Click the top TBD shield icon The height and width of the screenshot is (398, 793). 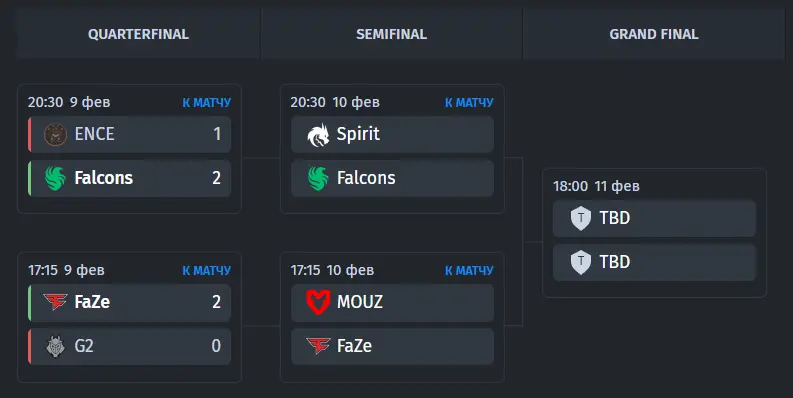[x=581, y=218]
